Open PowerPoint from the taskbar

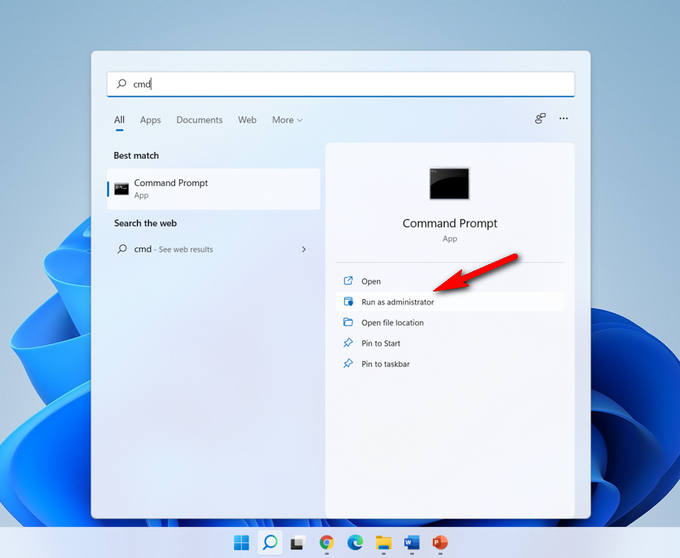440,542
